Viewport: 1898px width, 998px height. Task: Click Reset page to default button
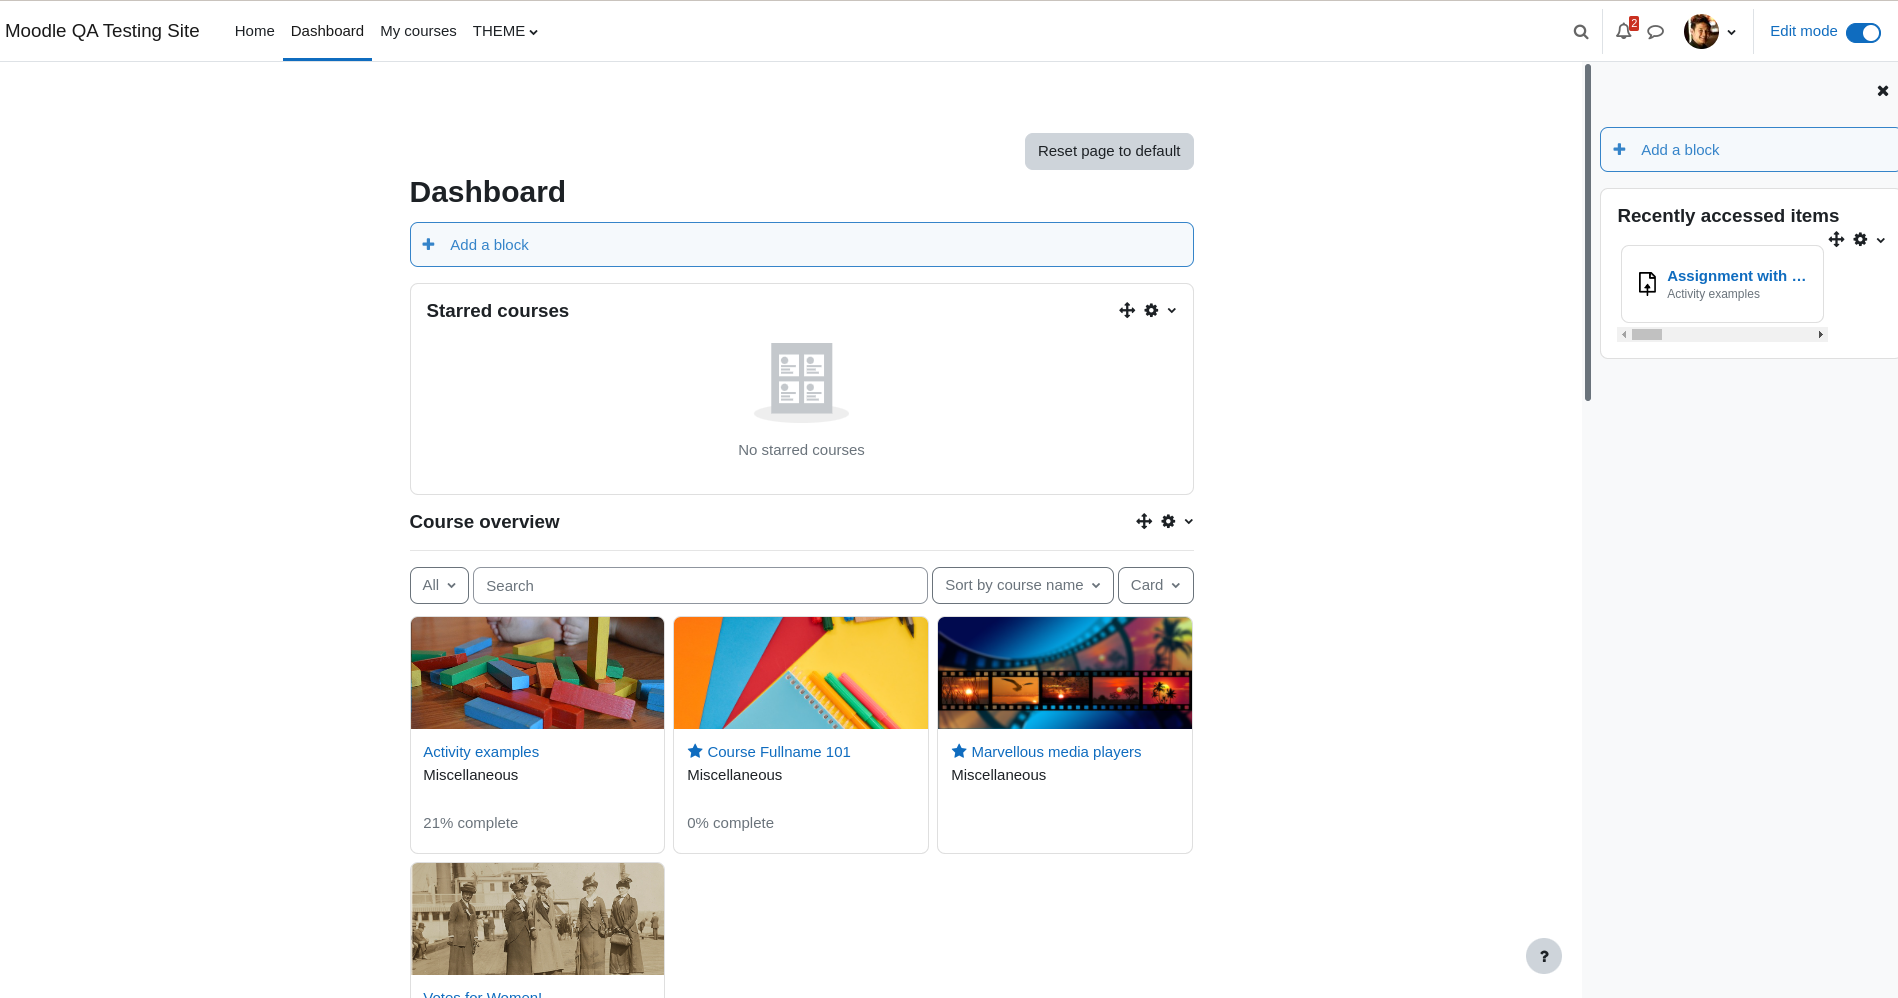pyautogui.click(x=1108, y=151)
